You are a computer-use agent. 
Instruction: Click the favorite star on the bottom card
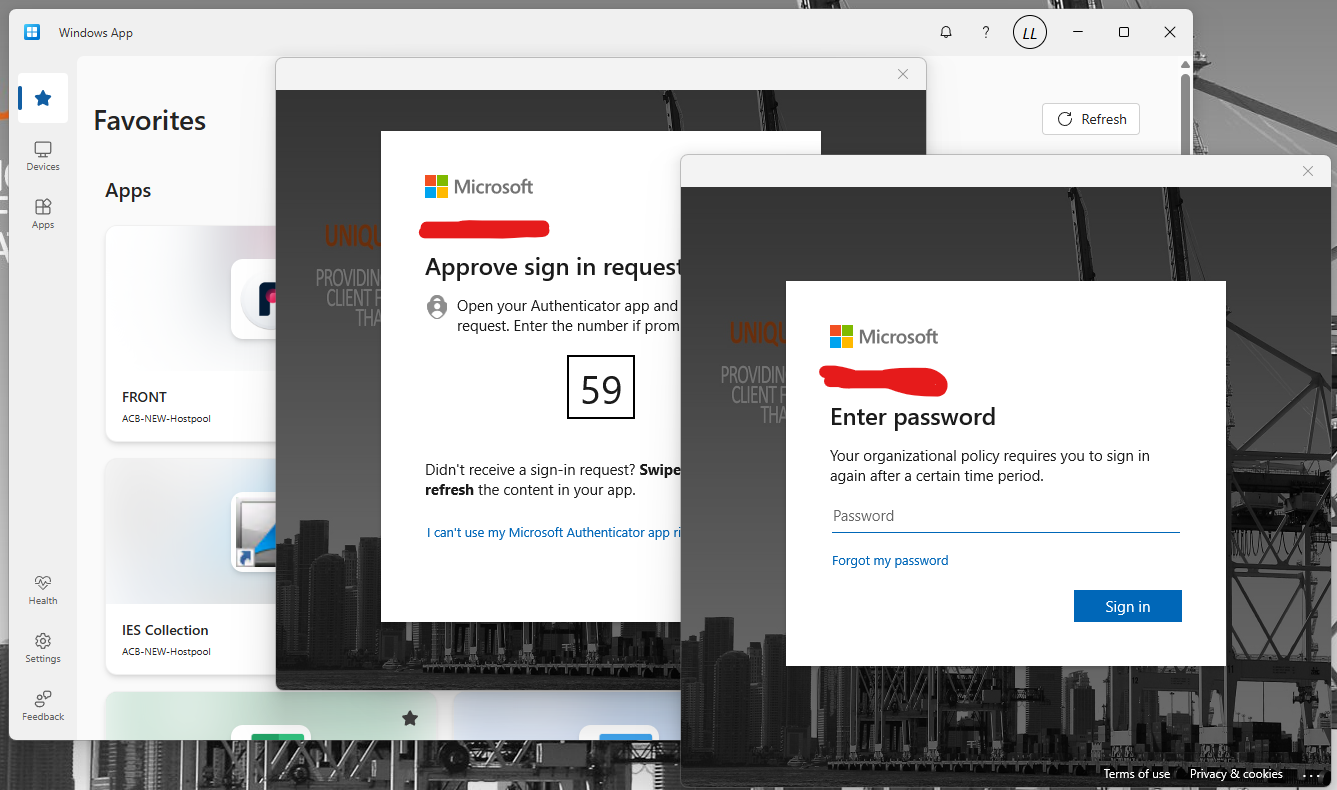(409, 718)
